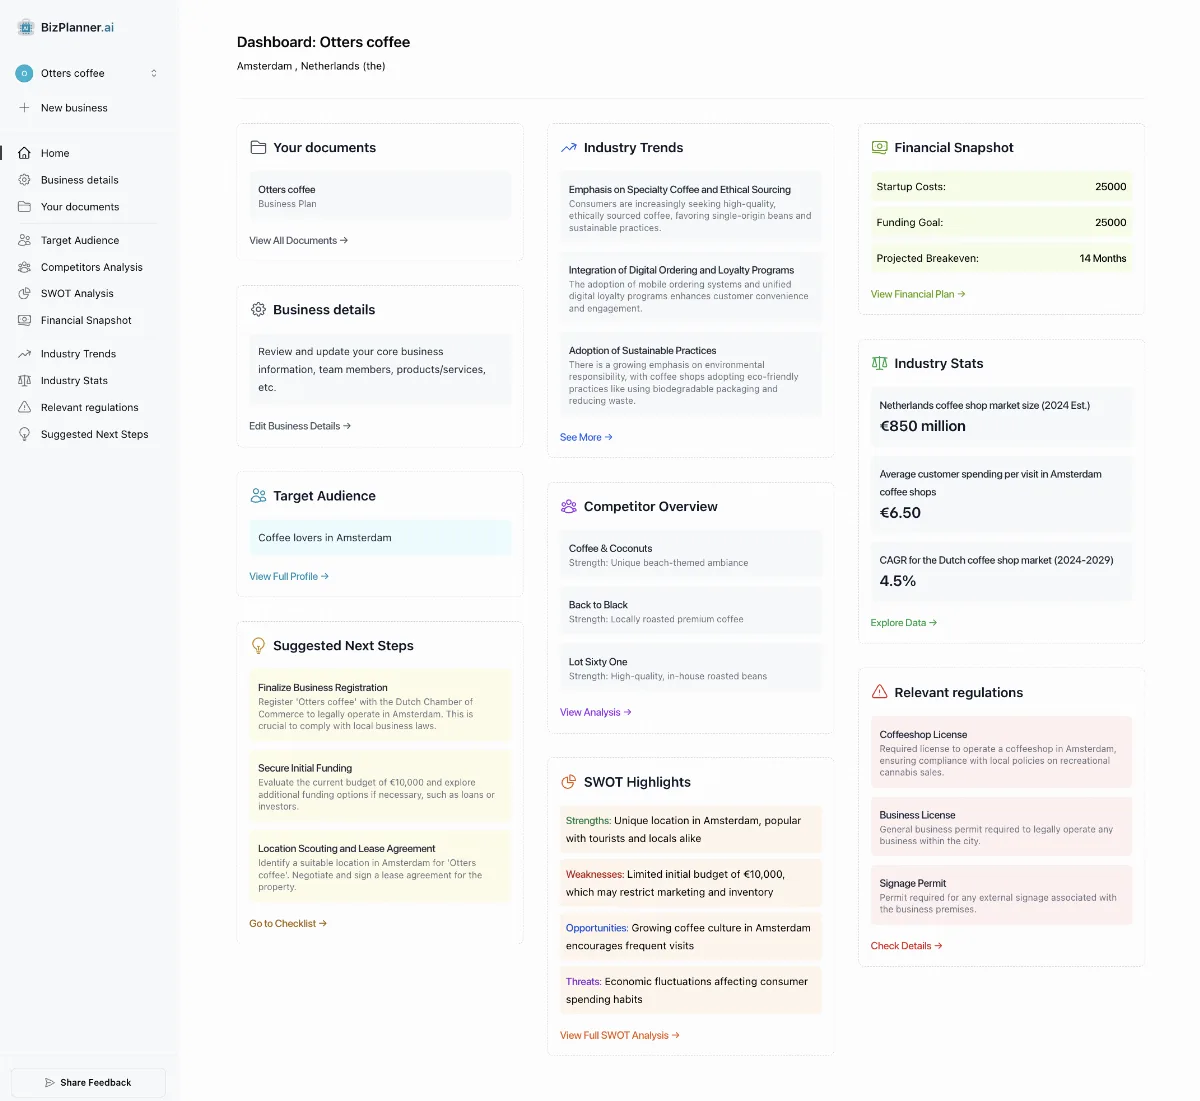1200x1101 pixels.
Task: Click the lightbulb icon in Suggested Next Steps card
Action: click(258, 646)
